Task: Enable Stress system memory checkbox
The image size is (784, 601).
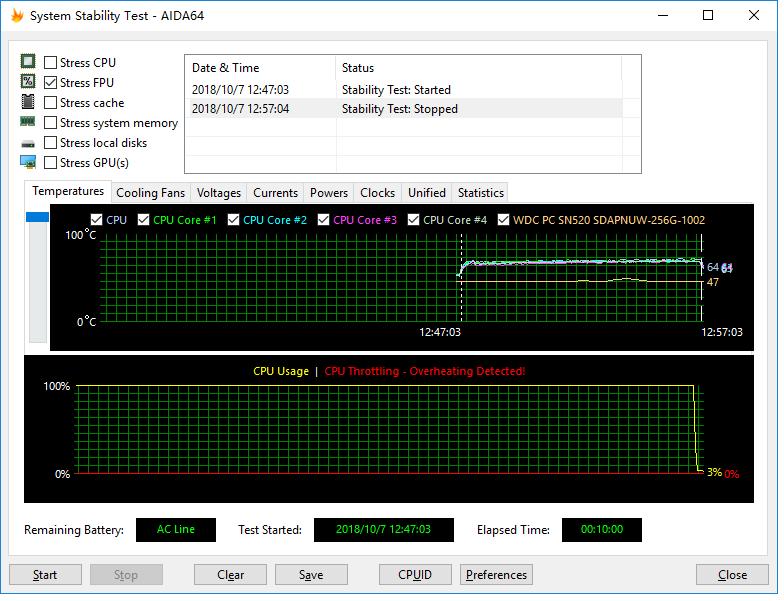Action: [x=51, y=123]
